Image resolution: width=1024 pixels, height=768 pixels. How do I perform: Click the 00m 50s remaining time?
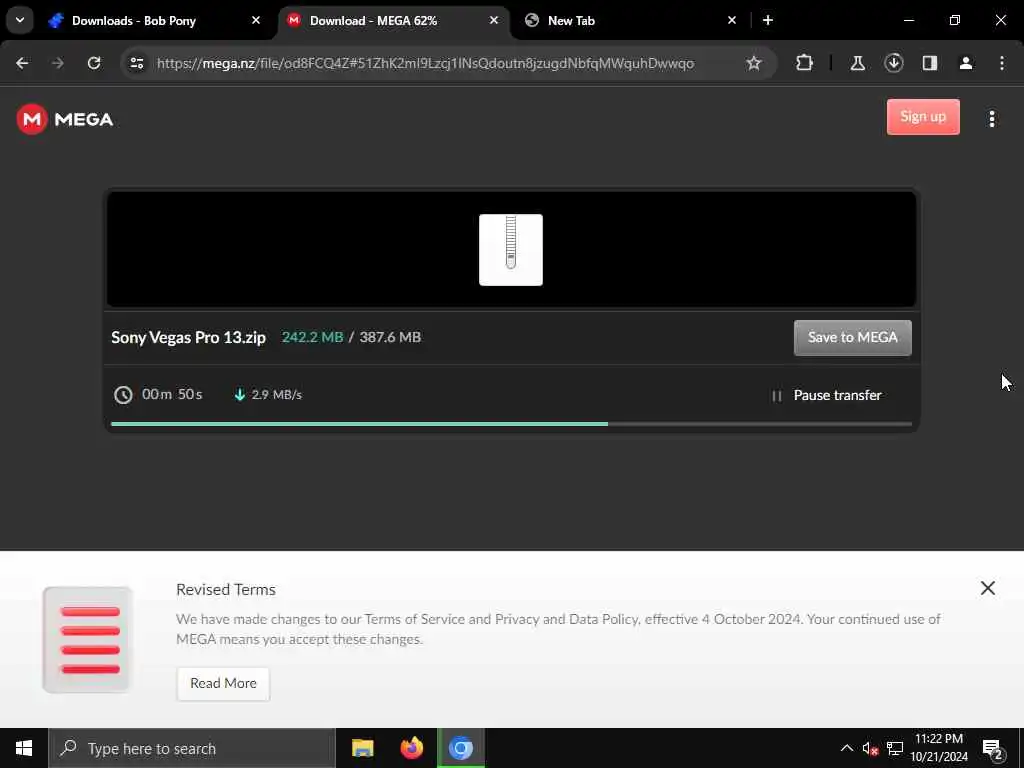pyautogui.click(x=172, y=394)
